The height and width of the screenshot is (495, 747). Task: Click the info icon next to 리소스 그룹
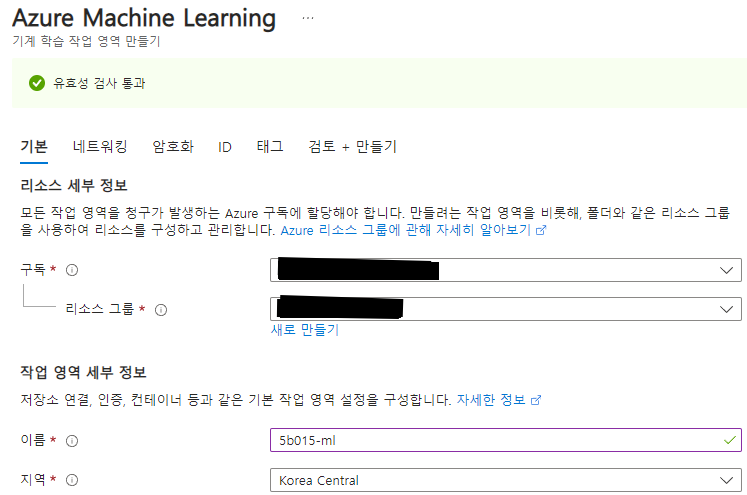click(x=161, y=310)
